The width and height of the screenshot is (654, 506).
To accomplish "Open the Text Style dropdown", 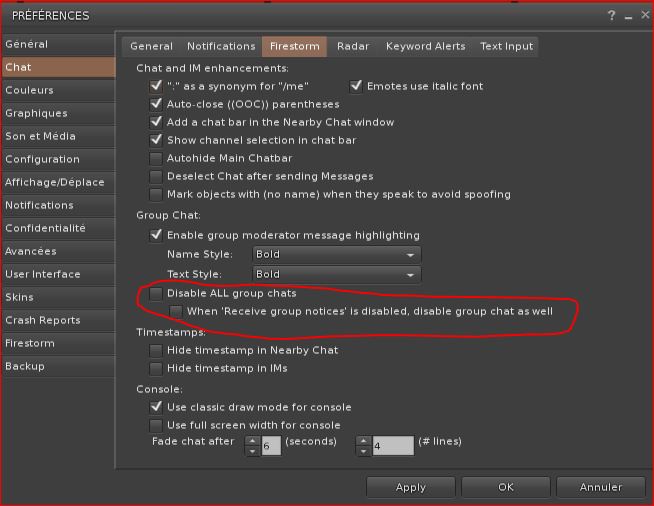I will [337, 274].
